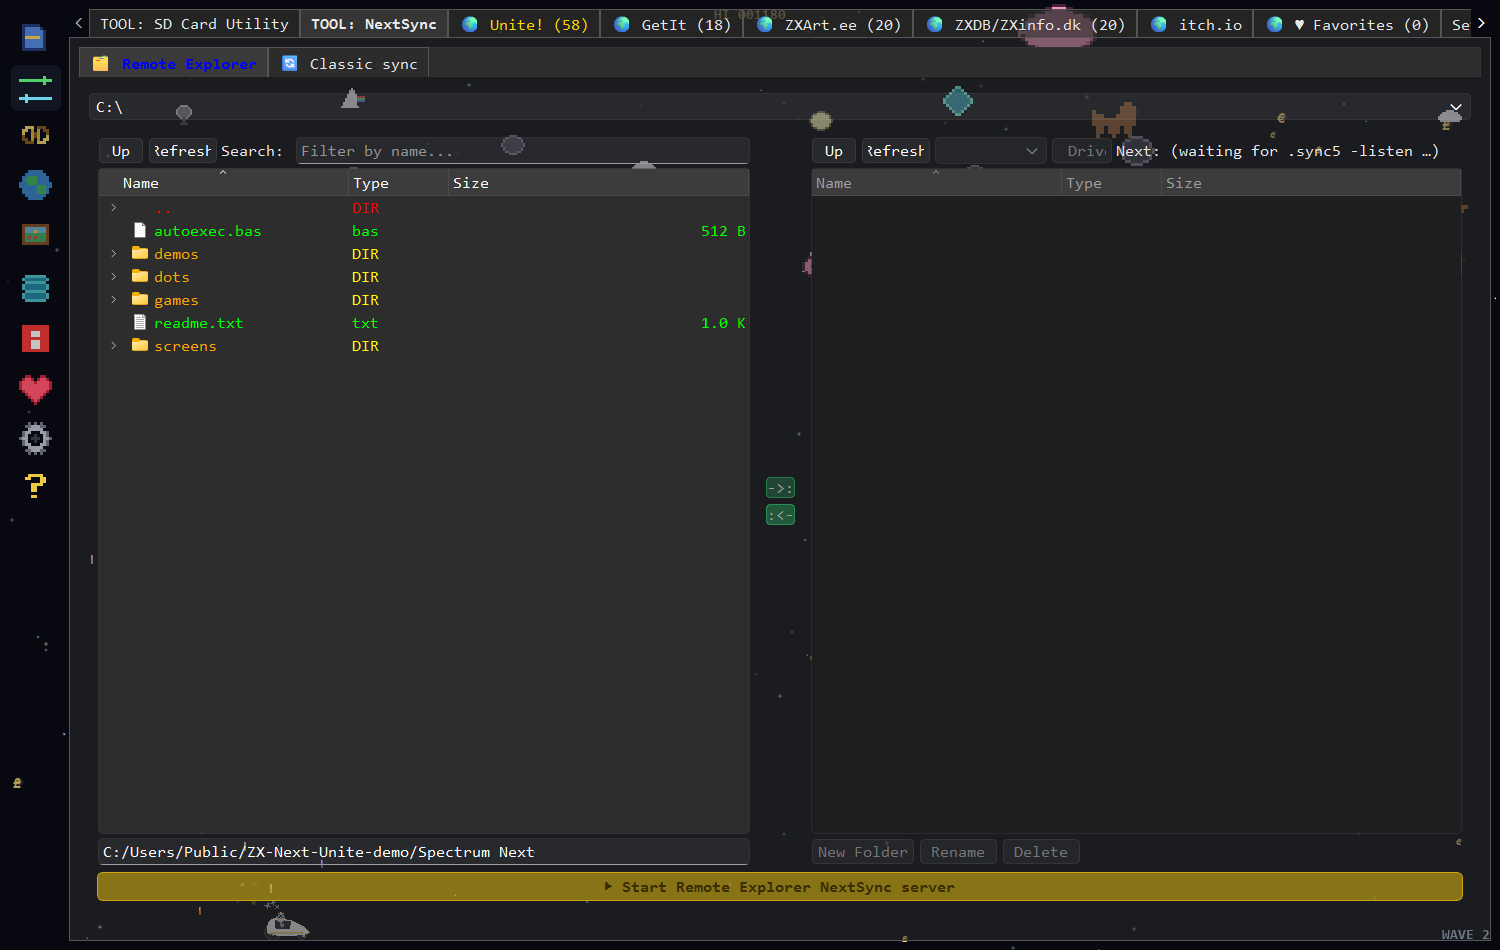The width and height of the screenshot is (1500, 950).
Task: Switch to the Classic sync tab
Action: [x=349, y=63]
